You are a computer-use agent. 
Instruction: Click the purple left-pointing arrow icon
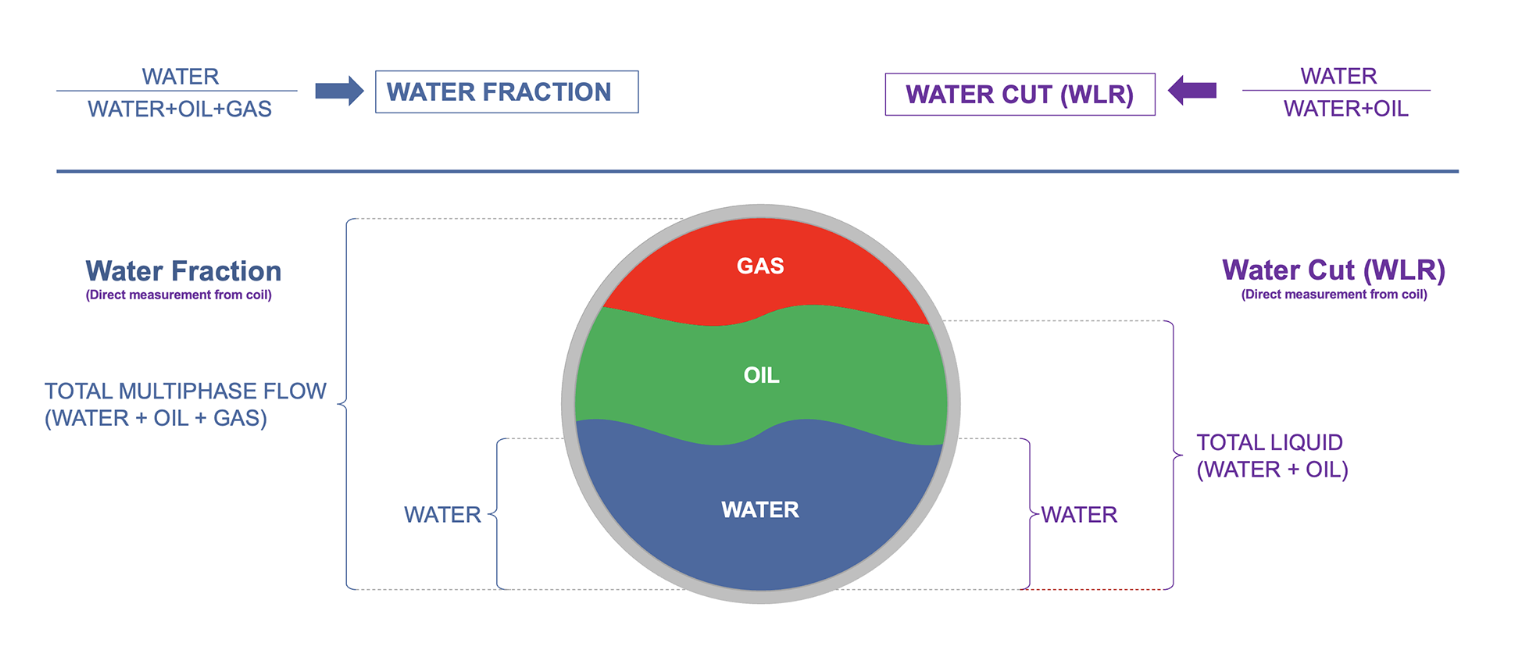click(x=1192, y=91)
